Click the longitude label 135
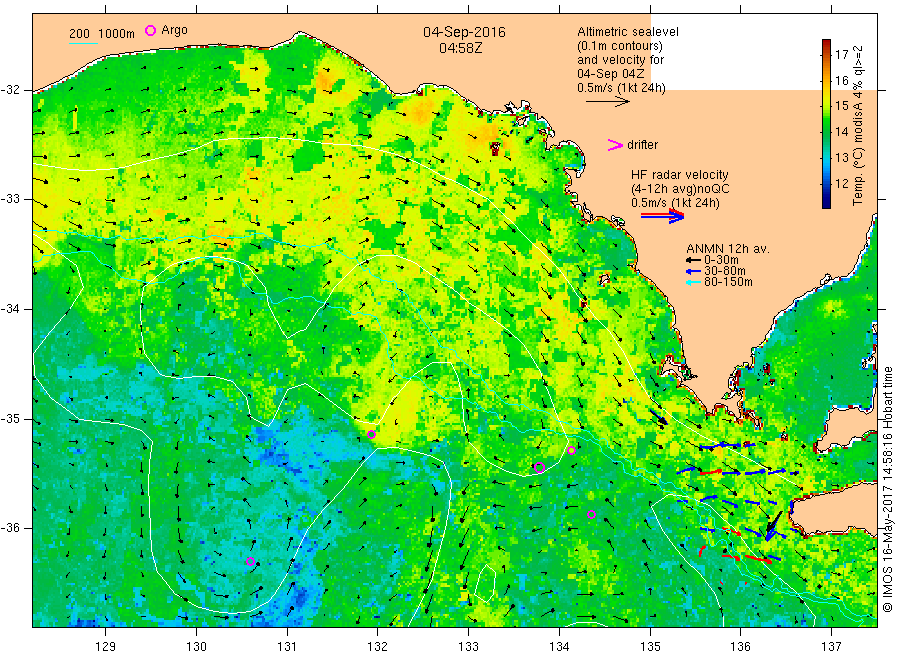Image resolution: width=900 pixels, height=660 pixels. (650, 646)
